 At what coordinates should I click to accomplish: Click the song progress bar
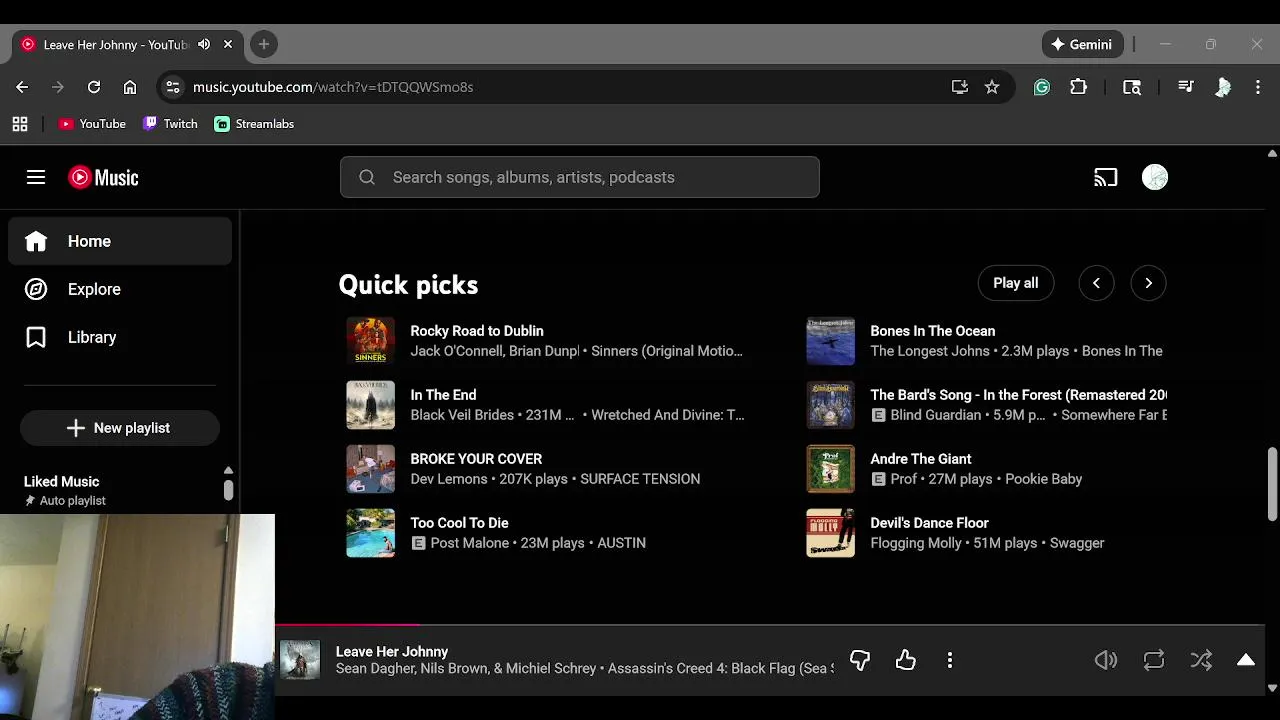pyautogui.click(x=700, y=625)
